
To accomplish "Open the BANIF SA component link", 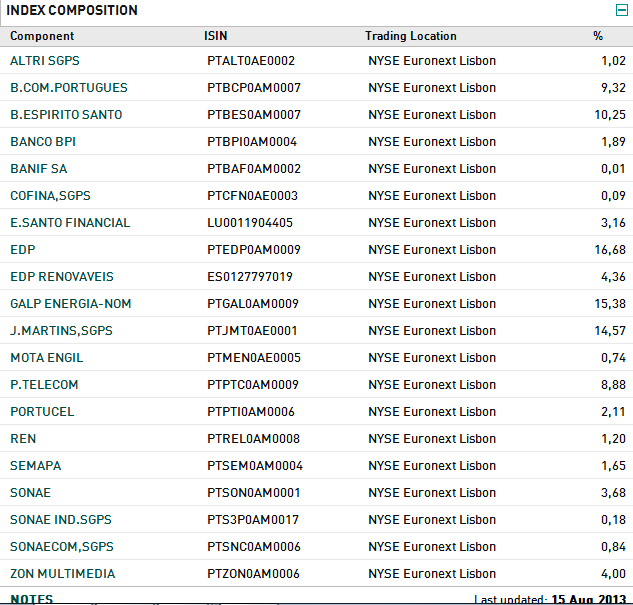I will tap(39, 169).
